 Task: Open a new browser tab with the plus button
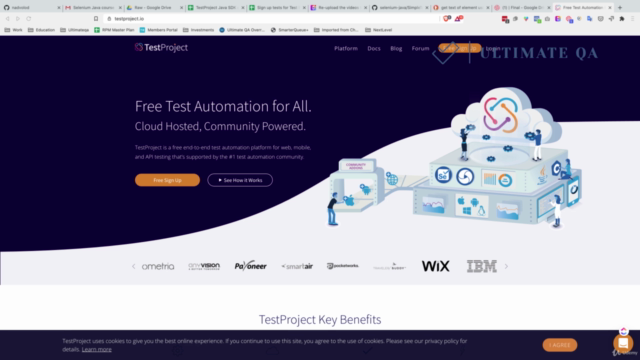coord(620,7)
